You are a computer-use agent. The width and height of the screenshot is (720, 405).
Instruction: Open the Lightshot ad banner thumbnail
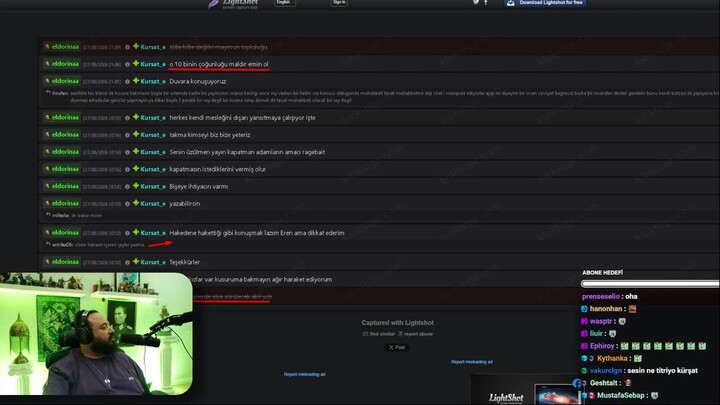click(525, 390)
